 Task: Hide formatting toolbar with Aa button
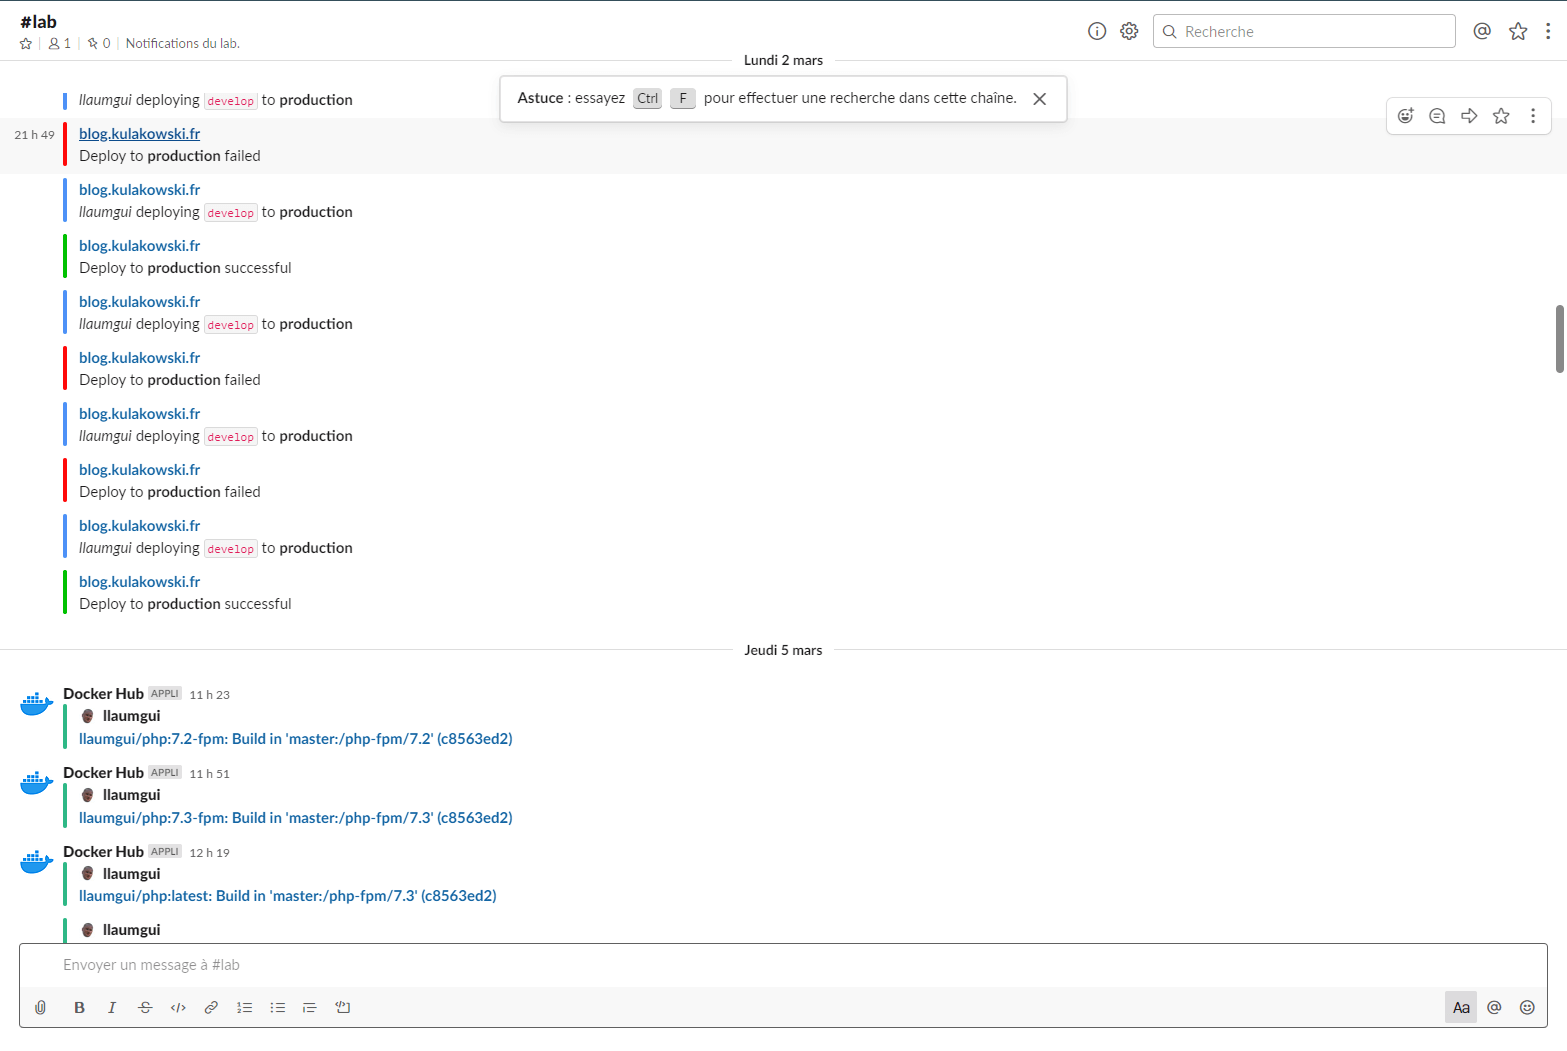tap(1460, 1007)
